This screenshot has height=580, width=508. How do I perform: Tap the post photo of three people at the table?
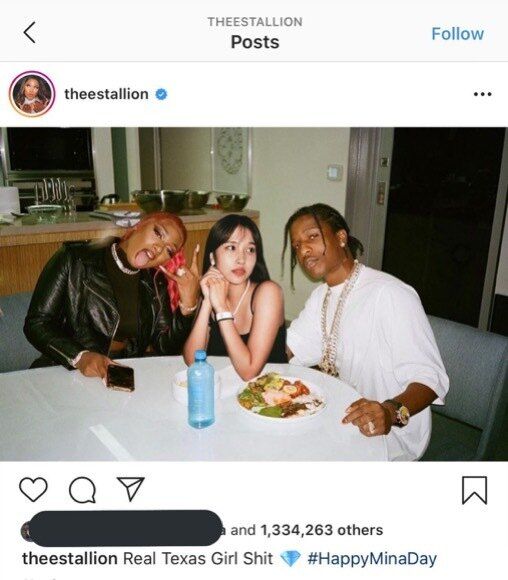point(254,294)
